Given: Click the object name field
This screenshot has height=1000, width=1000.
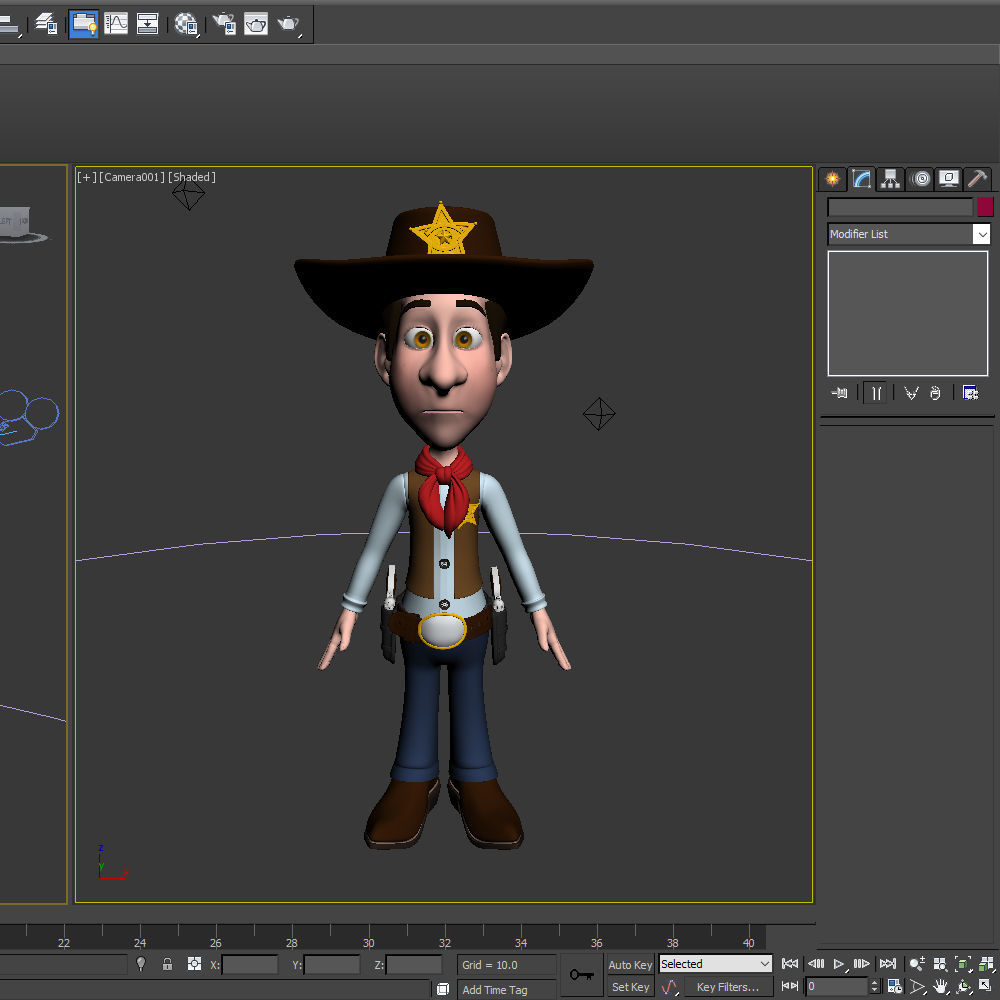Looking at the screenshot, I should click(900, 207).
